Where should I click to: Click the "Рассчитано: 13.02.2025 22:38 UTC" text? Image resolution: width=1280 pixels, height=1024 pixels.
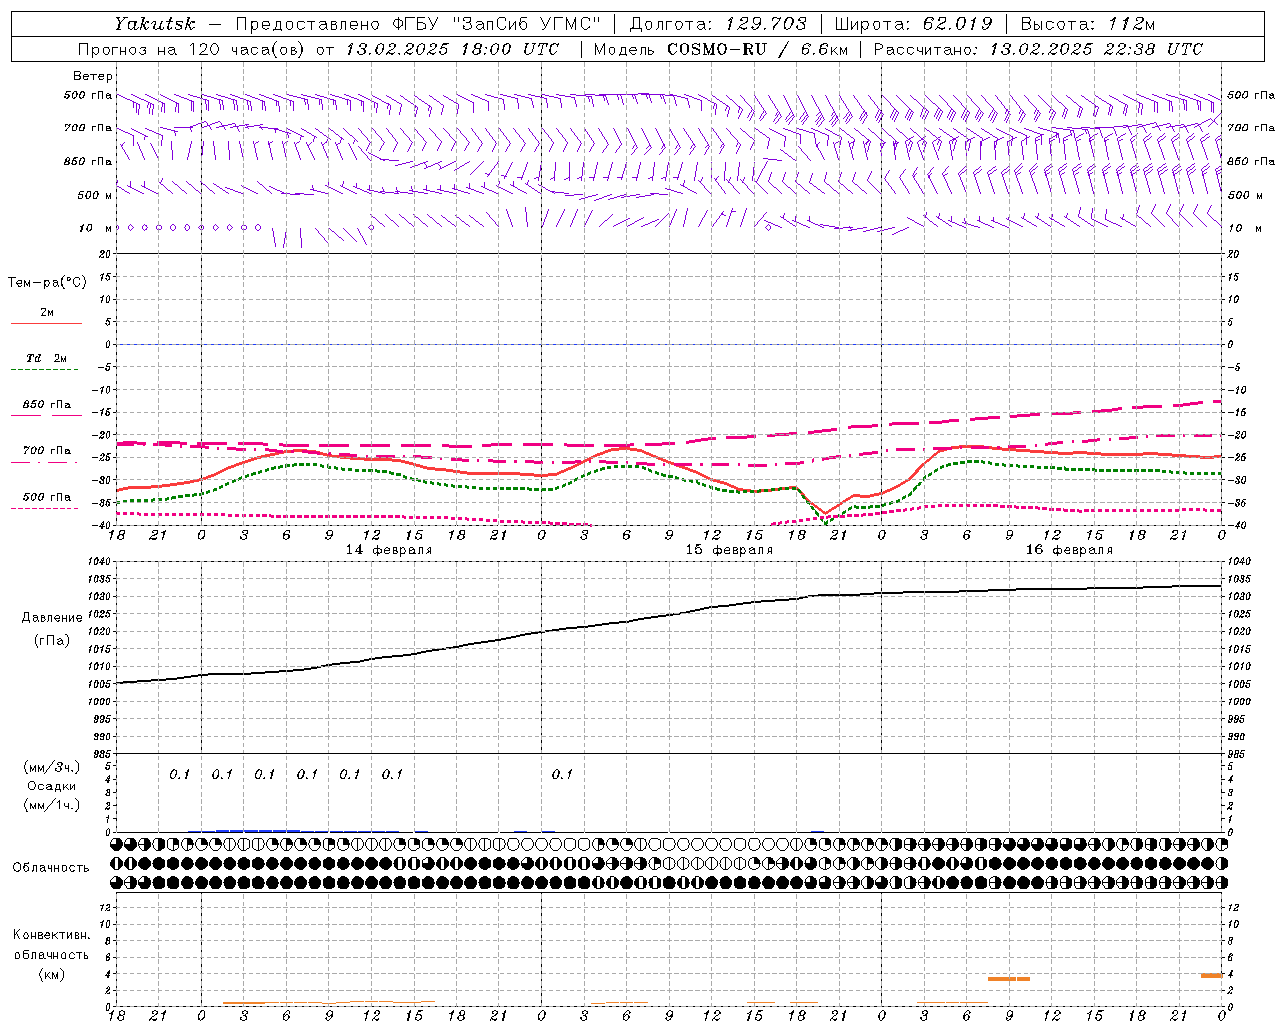click(1038, 49)
